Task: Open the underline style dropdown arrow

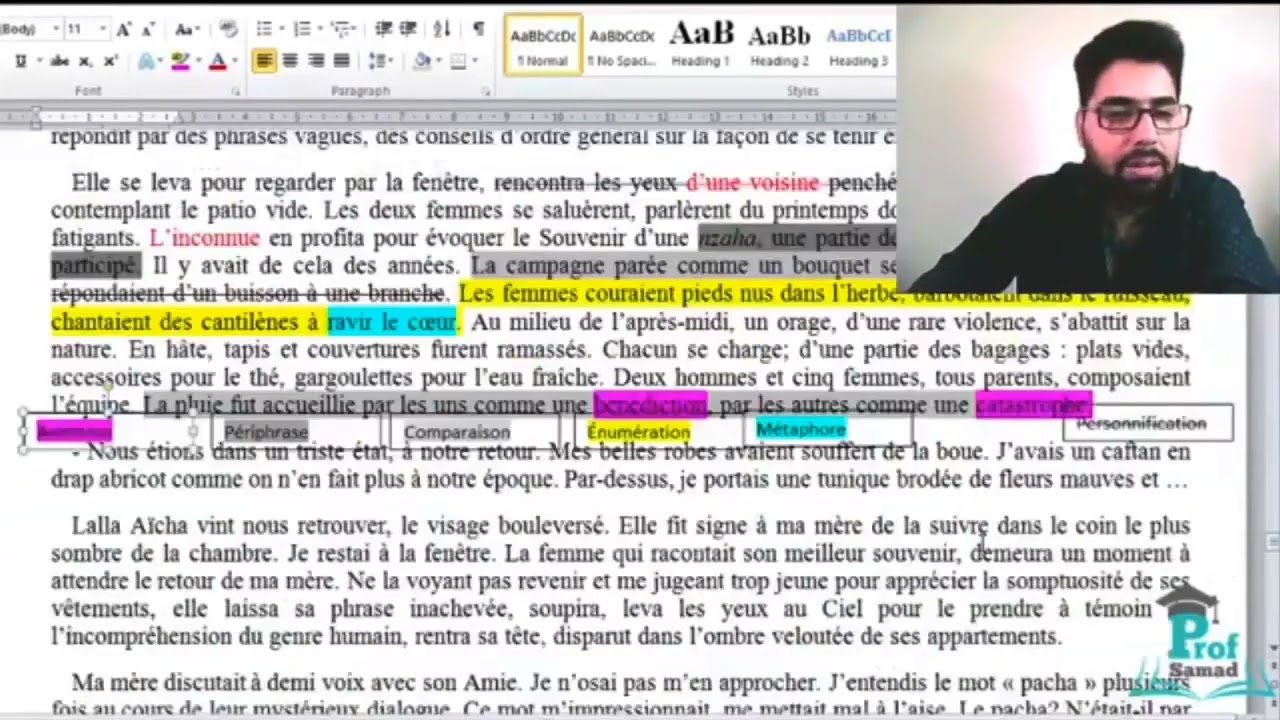Action: pyautogui.click(x=40, y=61)
